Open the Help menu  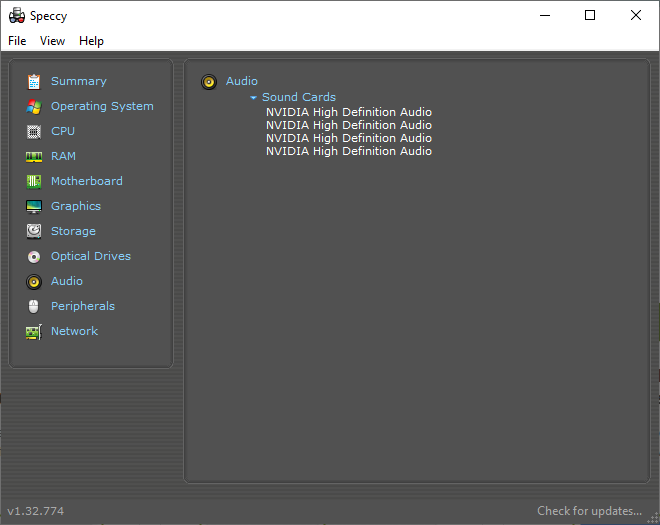[91, 41]
